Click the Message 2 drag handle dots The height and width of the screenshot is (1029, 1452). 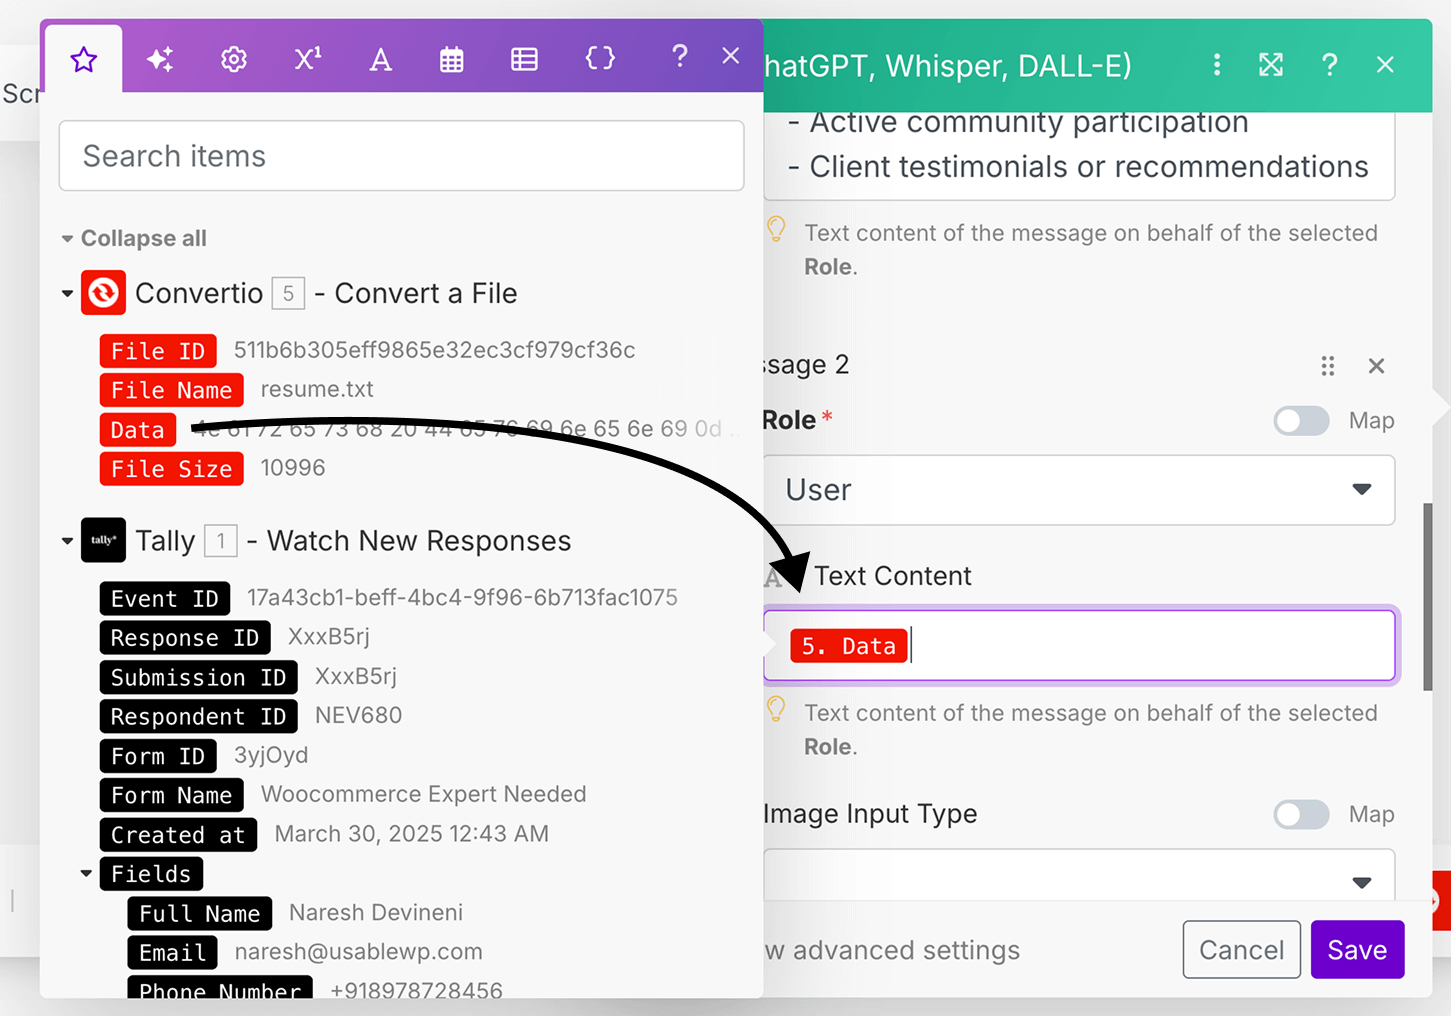(x=1328, y=366)
